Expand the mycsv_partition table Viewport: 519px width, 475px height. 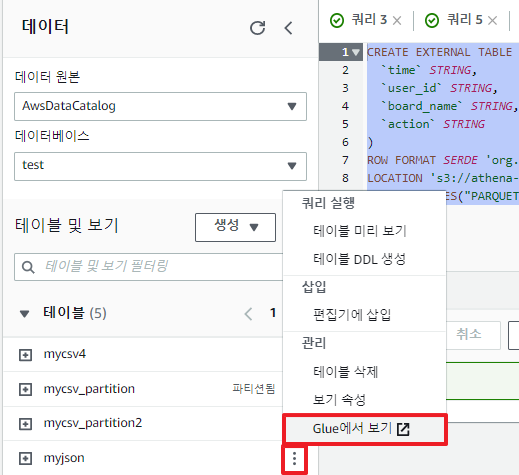(x=26, y=389)
